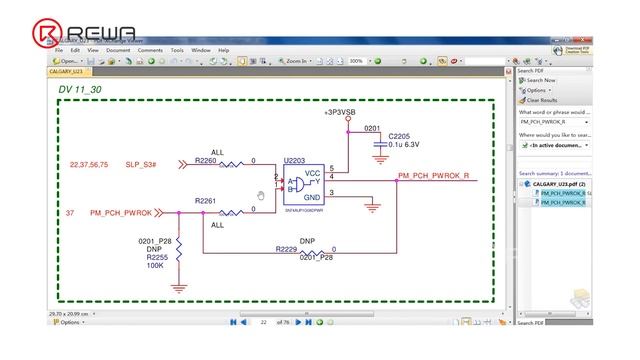The height and width of the screenshot is (360, 640).
Task: Click the 300% zoom level field
Action: click(x=357, y=61)
